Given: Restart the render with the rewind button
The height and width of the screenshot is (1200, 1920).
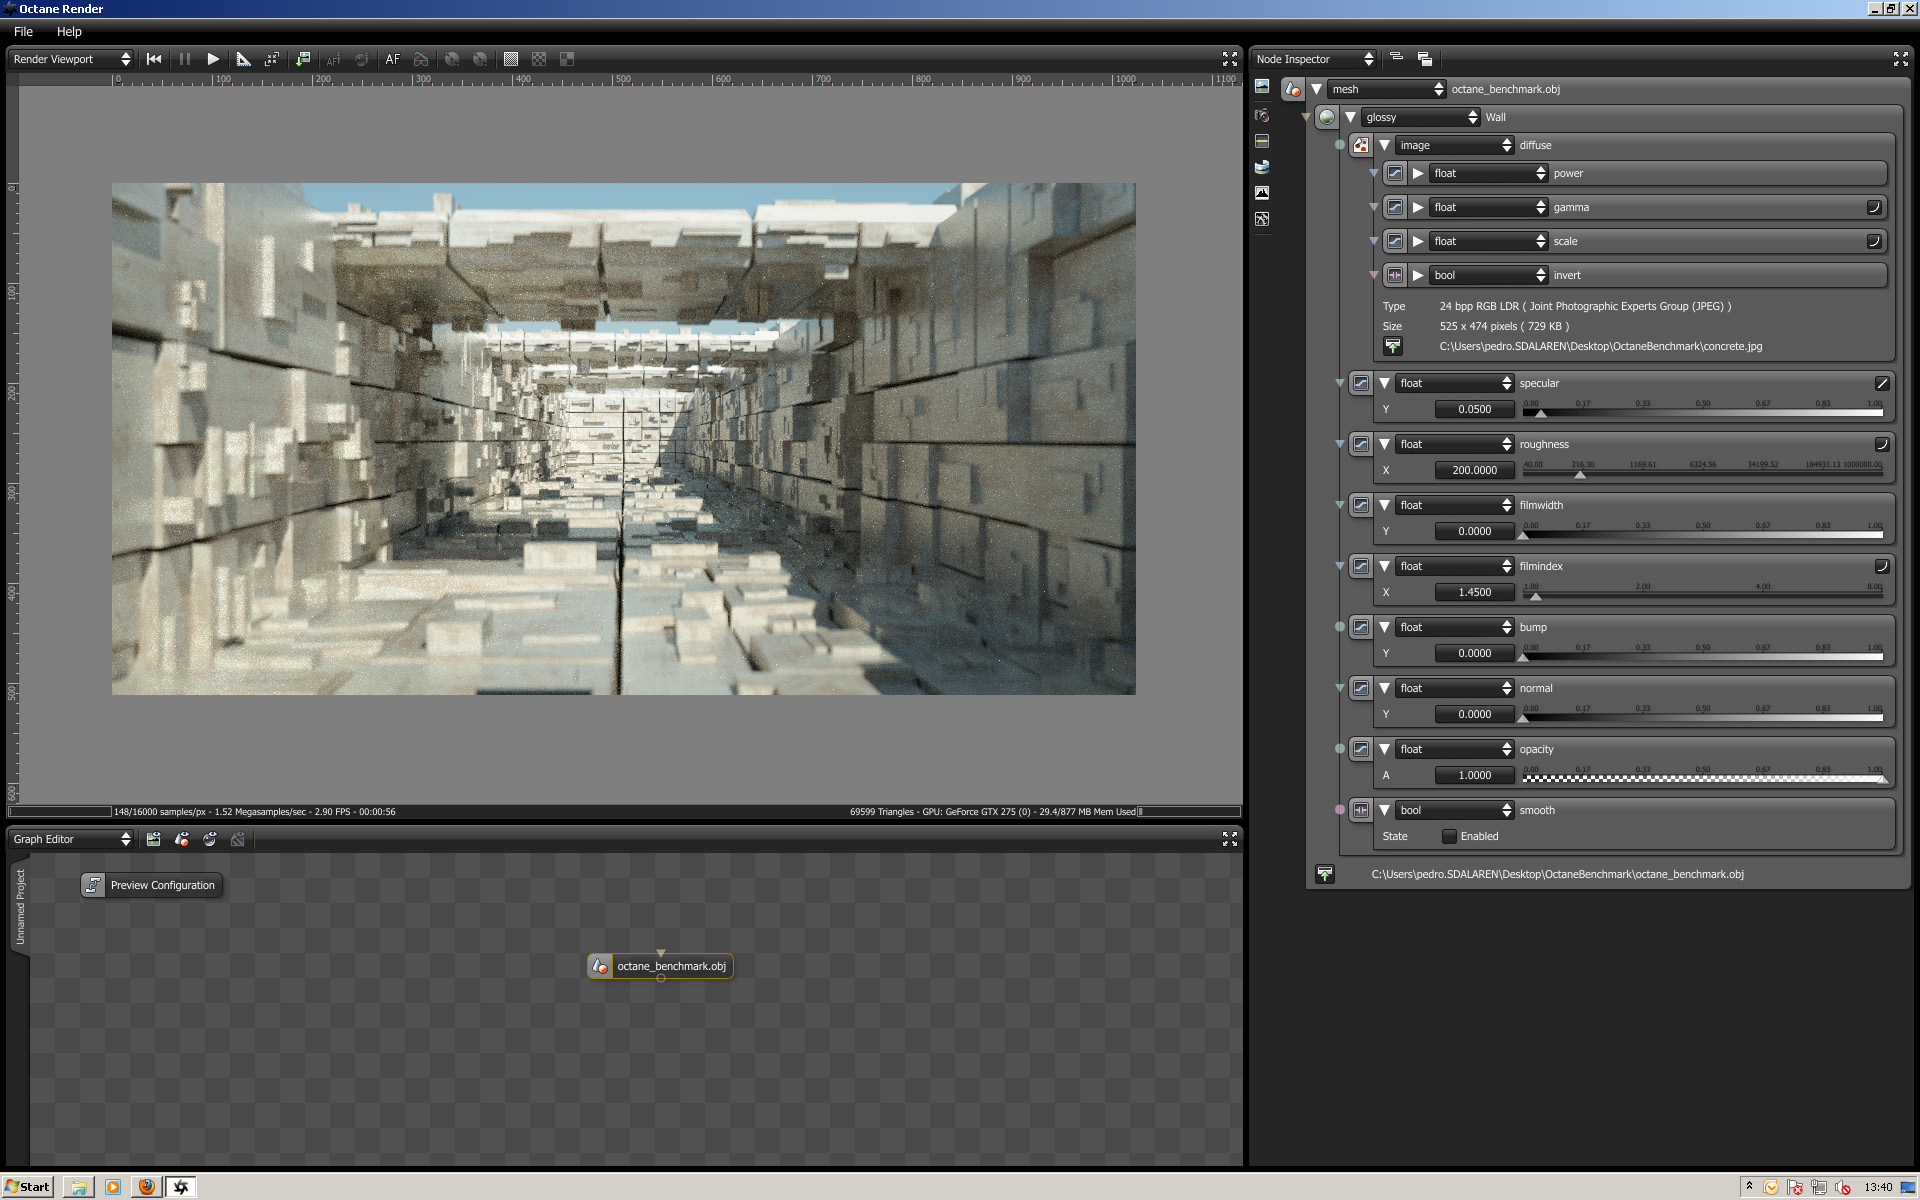Looking at the screenshot, I should pos(154,59).
